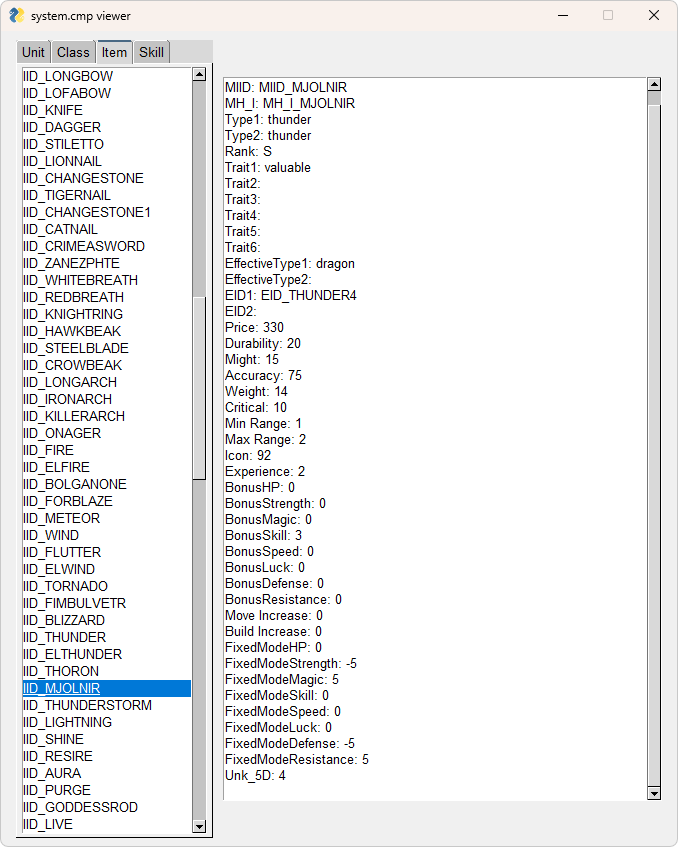Click details pane scroll down arrow
Screen dimensions: 678x847
pos(654,793)
